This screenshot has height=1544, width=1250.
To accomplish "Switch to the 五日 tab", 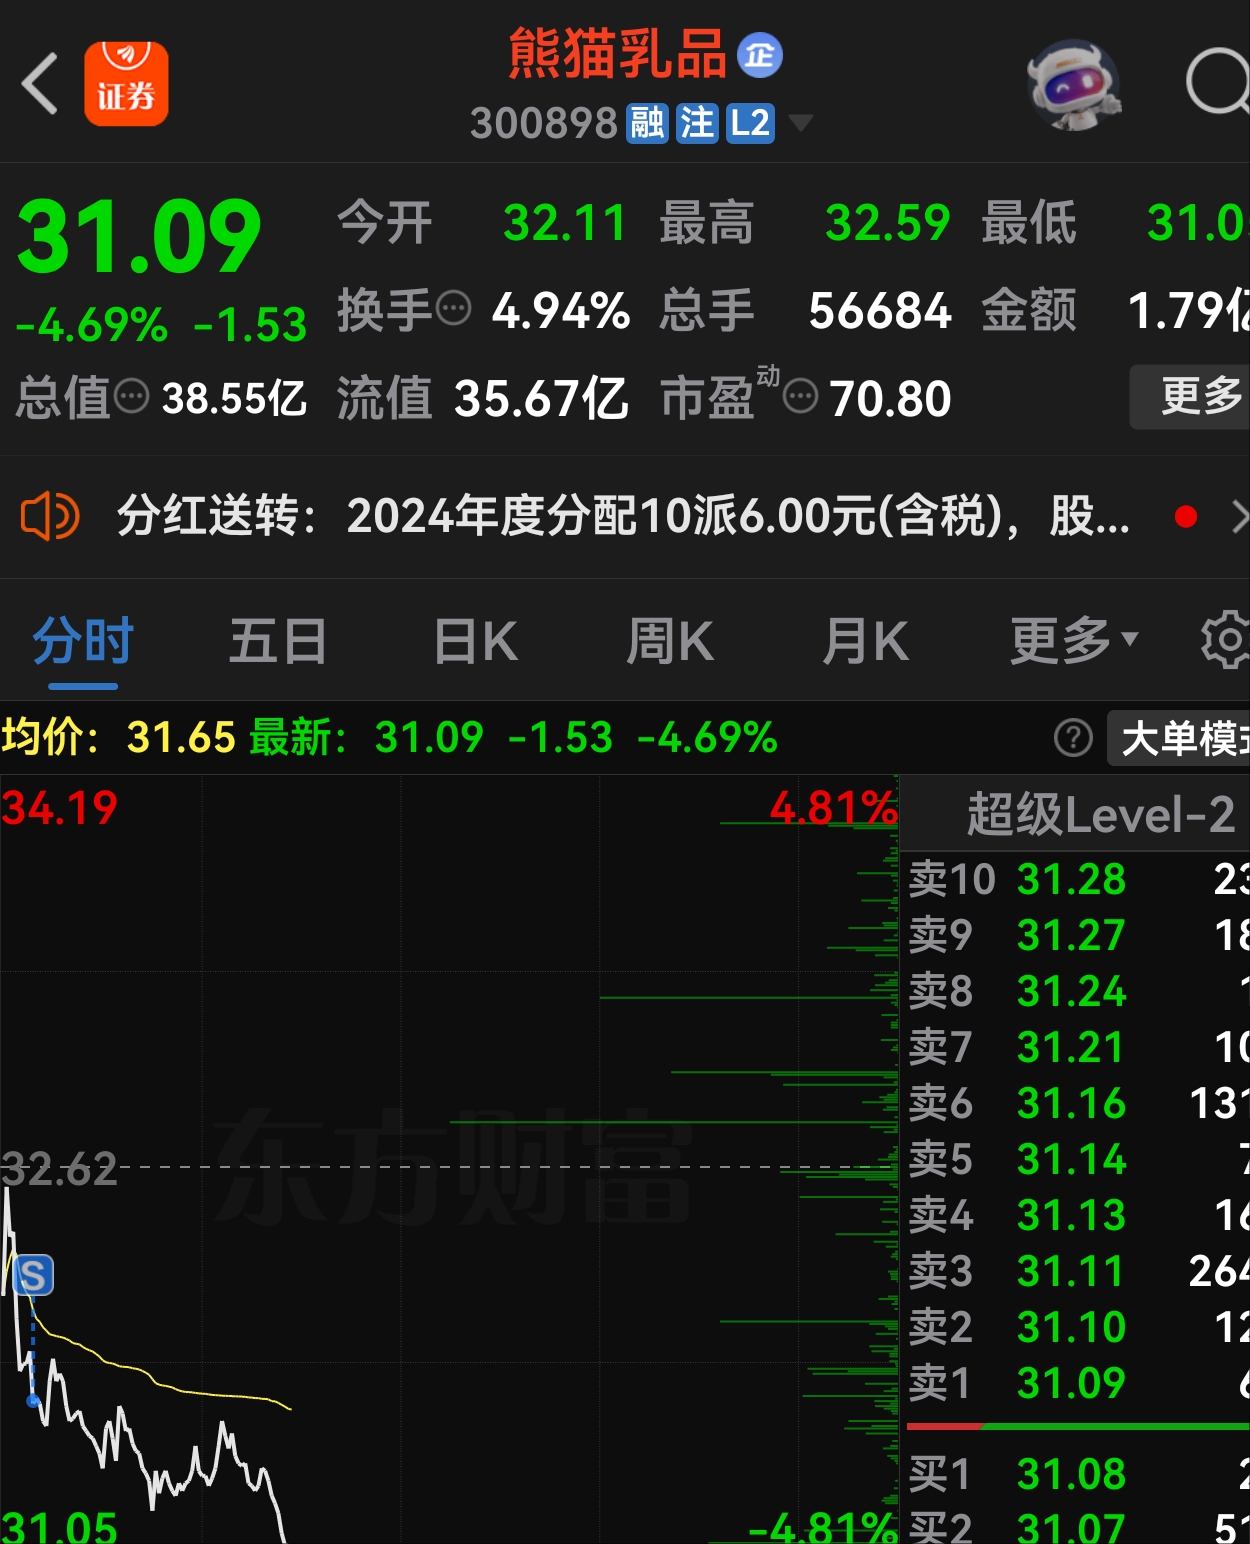I will click(x=278, y=642).
